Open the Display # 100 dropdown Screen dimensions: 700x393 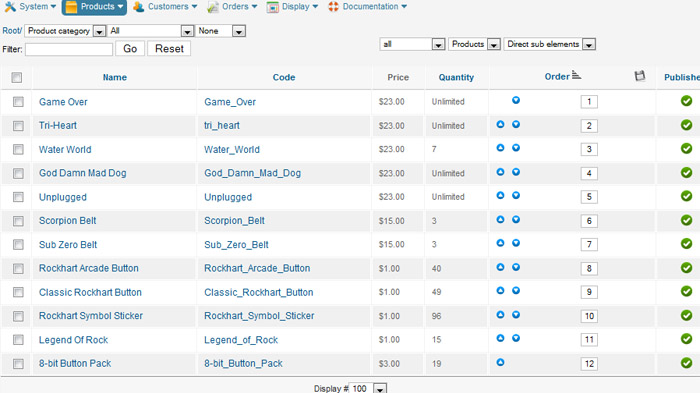point(367,389)
